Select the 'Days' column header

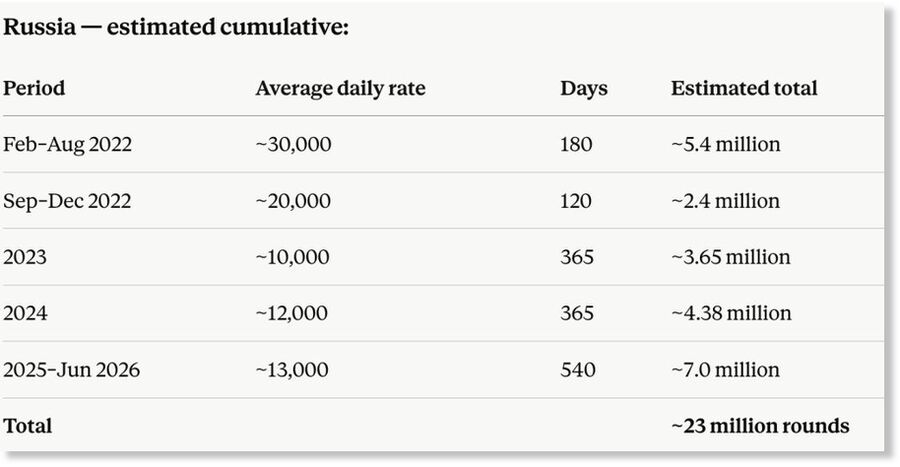pos(584,88)
